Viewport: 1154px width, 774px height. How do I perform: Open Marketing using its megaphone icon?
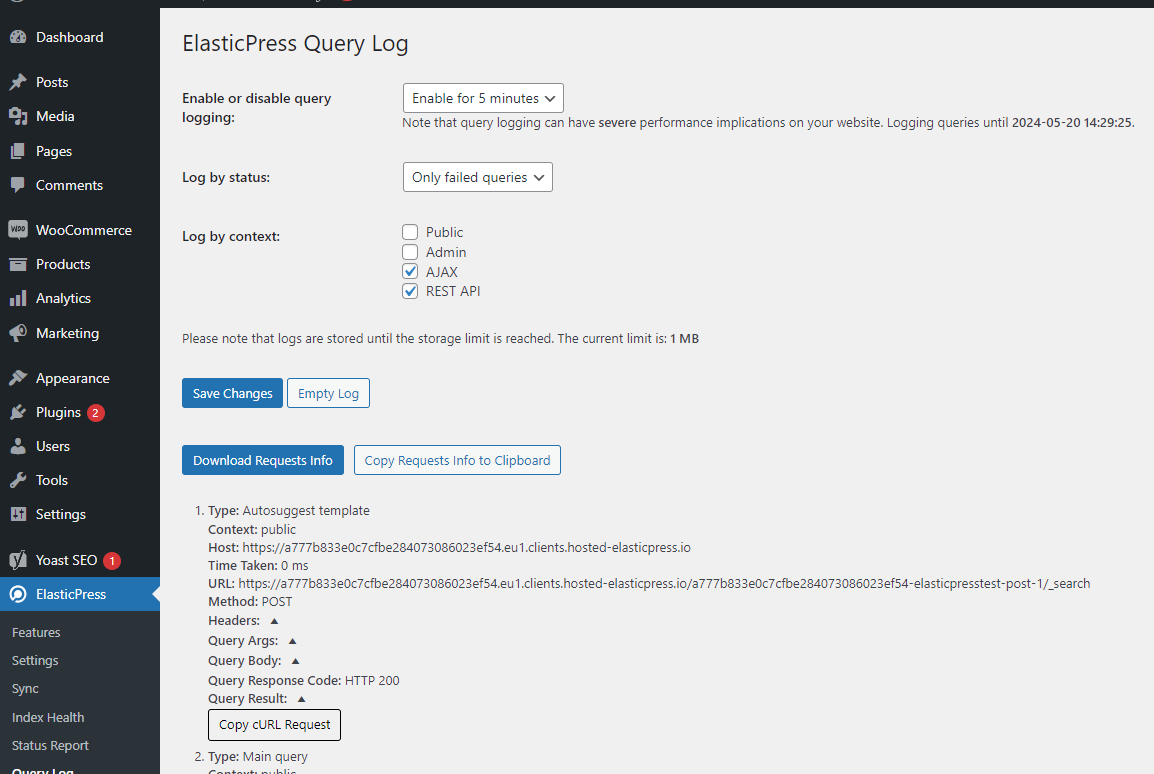coord(20,333)
